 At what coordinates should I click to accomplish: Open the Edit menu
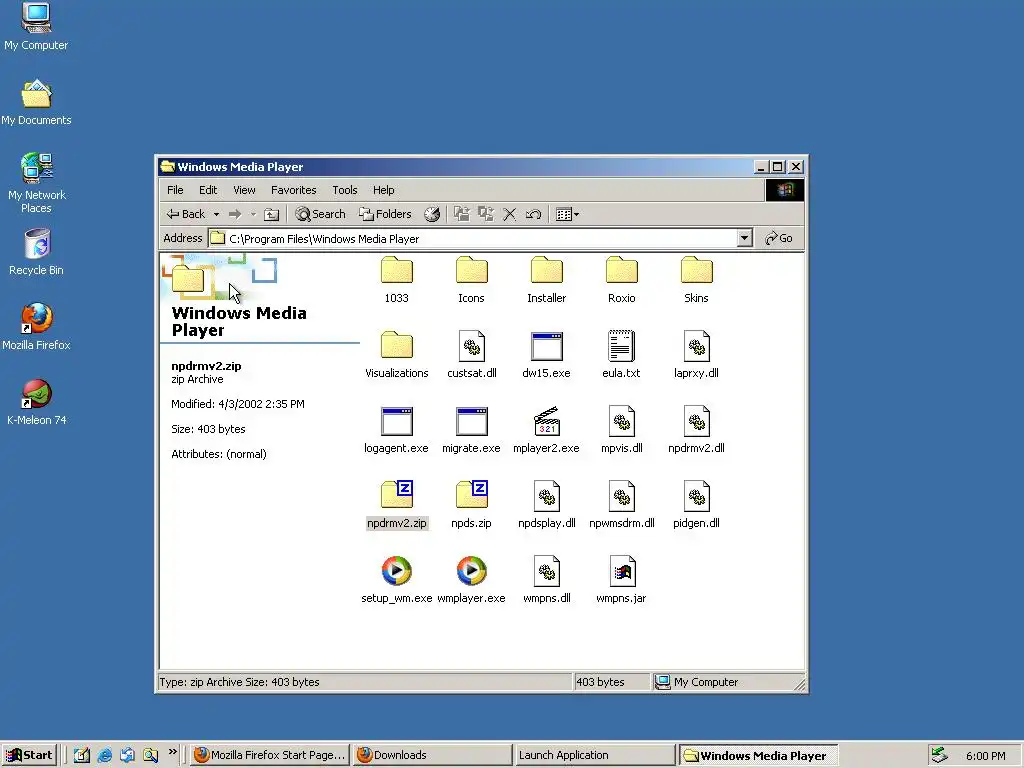coord(208,190)
